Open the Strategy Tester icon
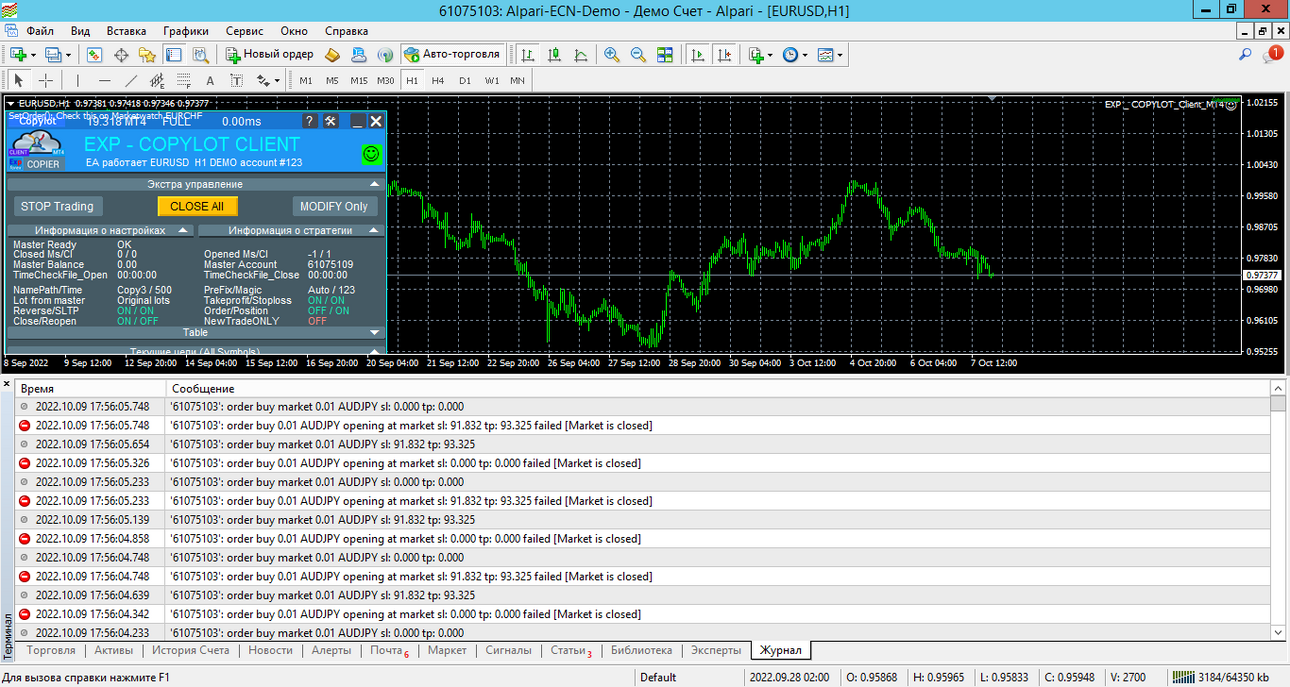This screenshot has height=687, width=1290. (200, 54)
